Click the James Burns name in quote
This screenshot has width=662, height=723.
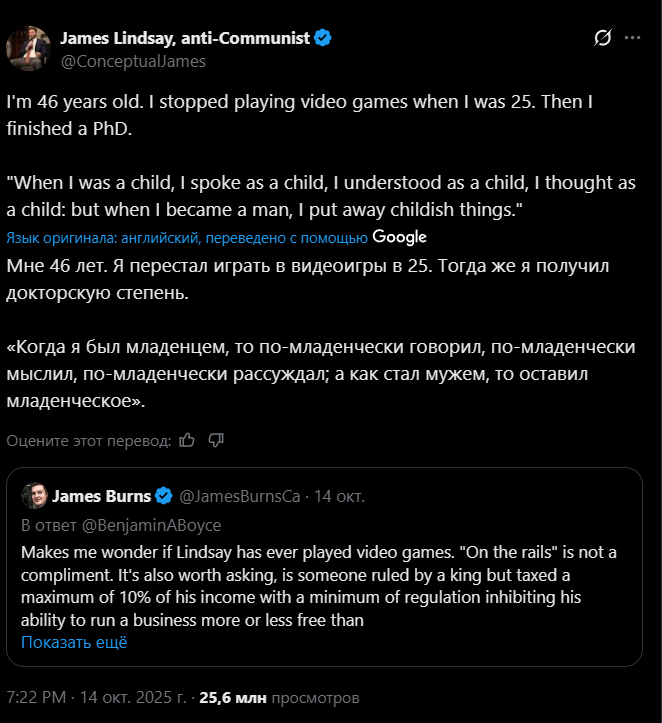pyautogui.click(x=101, y=496)
